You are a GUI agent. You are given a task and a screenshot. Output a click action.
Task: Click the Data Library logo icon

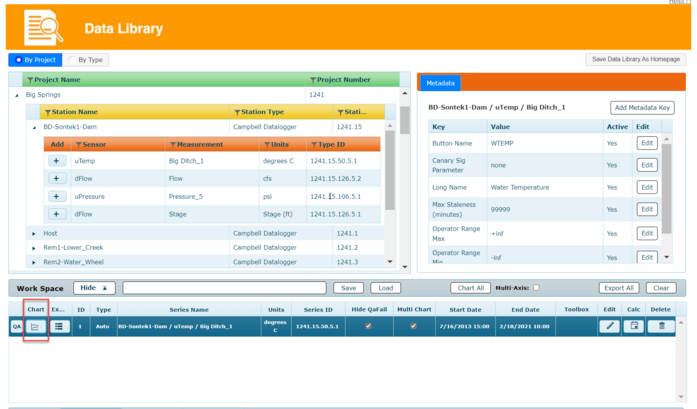(43, 28)
